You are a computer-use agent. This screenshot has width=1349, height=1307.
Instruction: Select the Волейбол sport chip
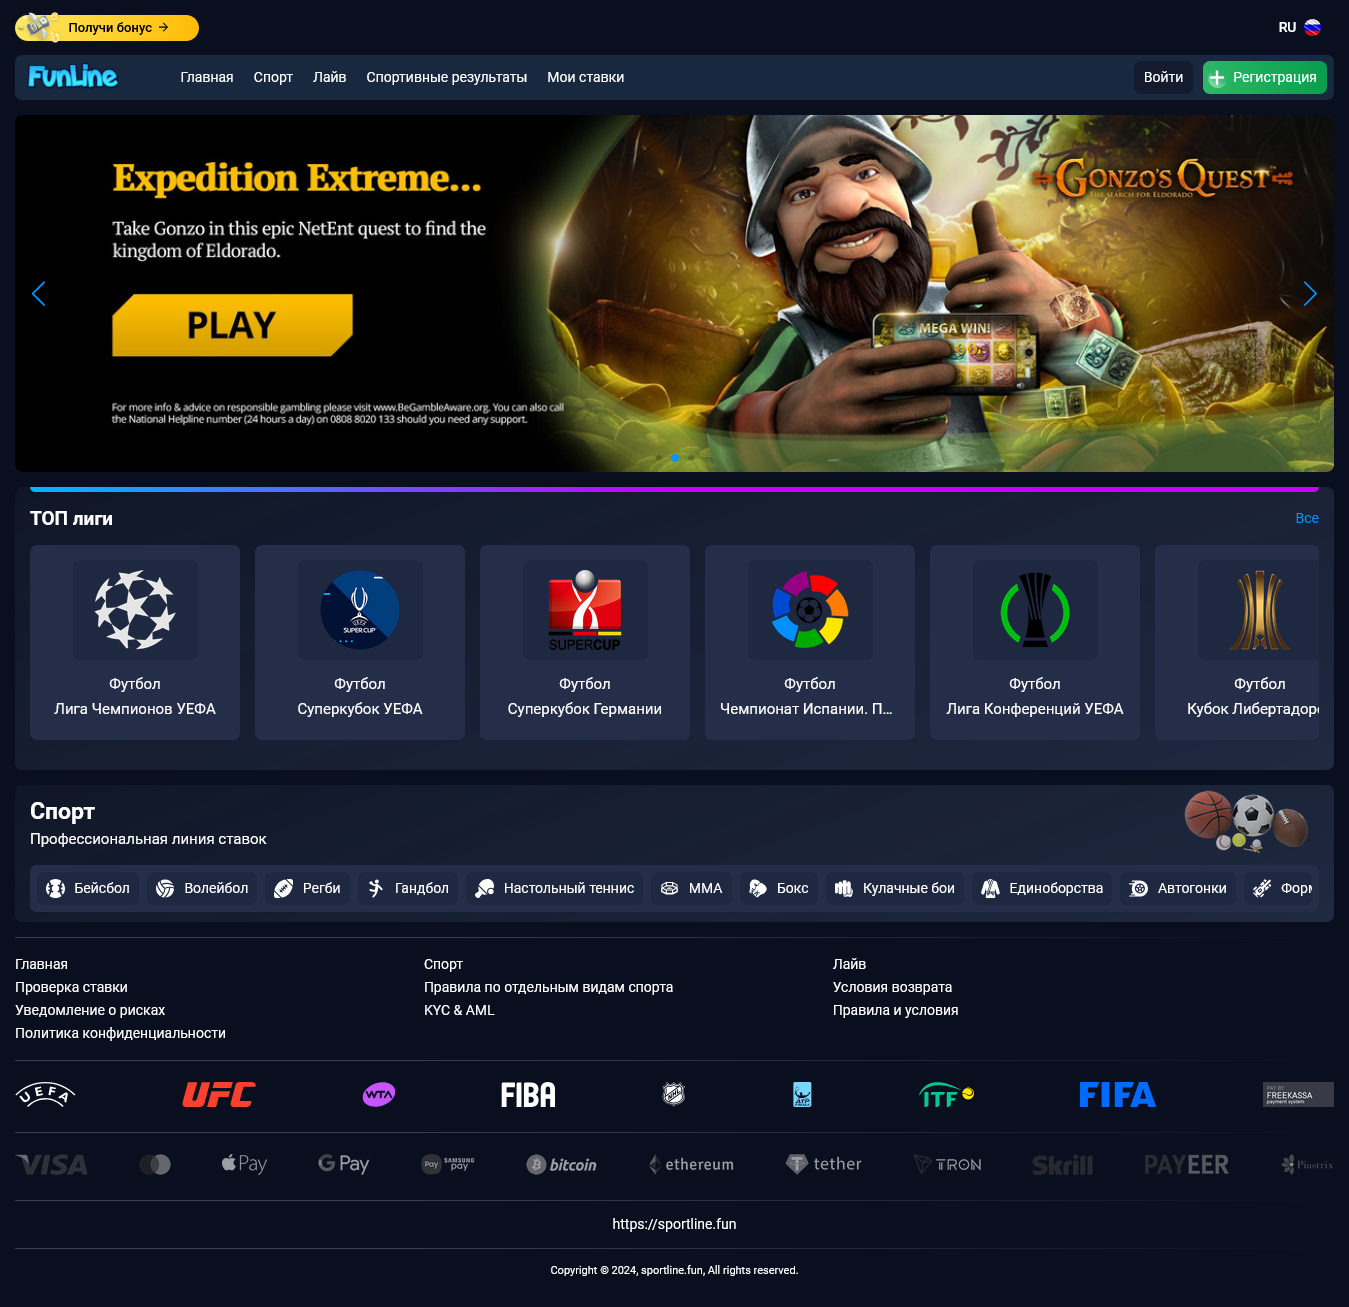202,888
